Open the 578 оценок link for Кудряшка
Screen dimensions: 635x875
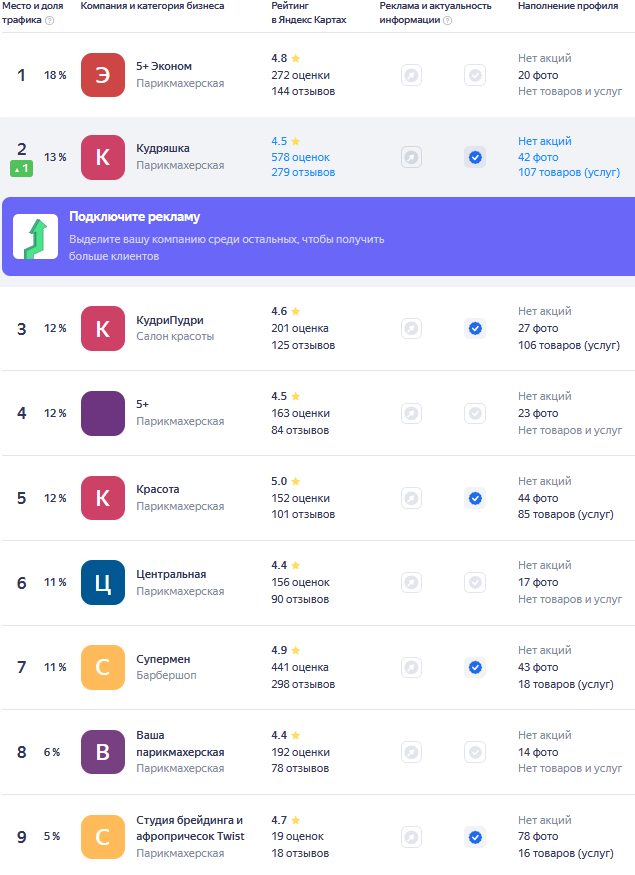[x=301, y=157]
